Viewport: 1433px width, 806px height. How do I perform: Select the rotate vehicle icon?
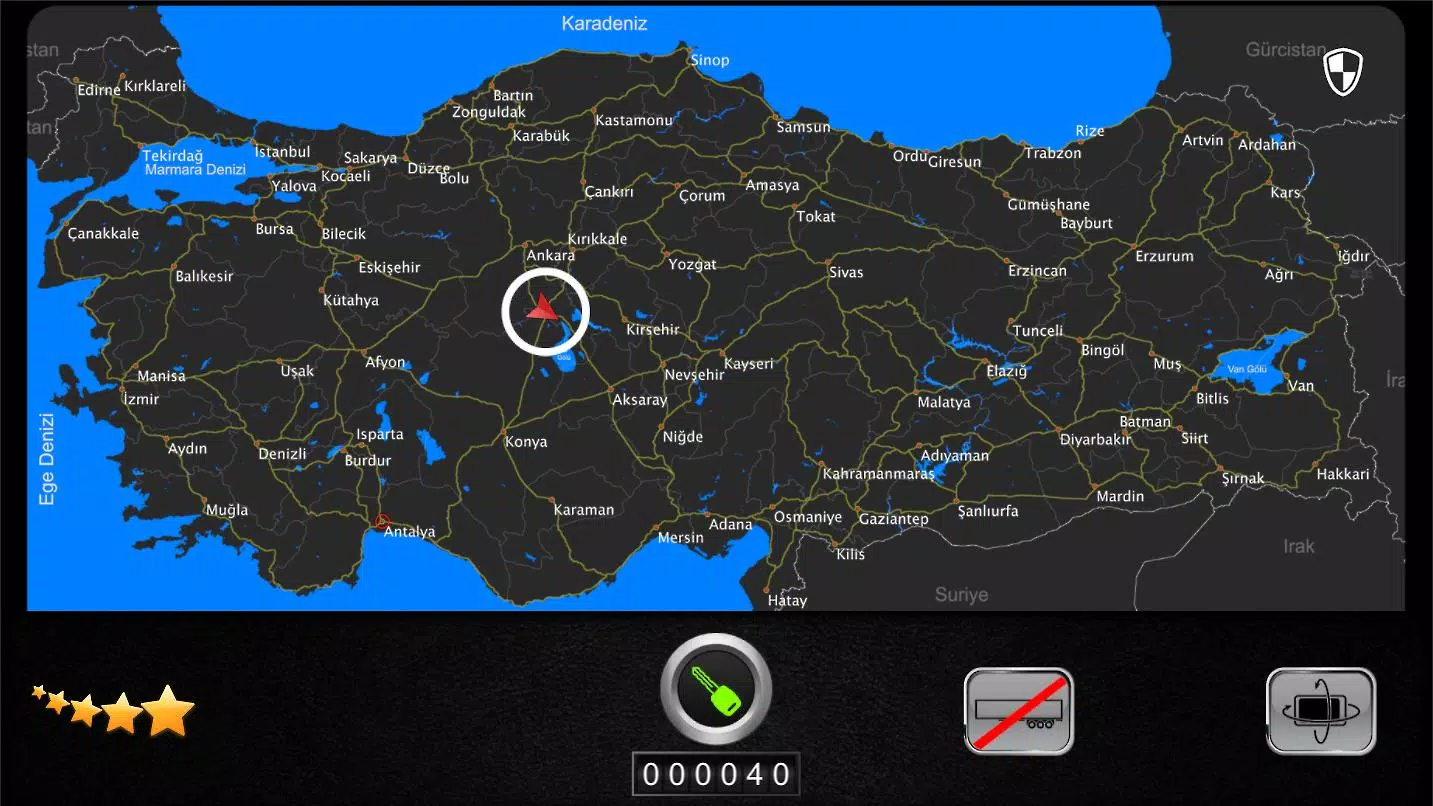(1320, 710)
